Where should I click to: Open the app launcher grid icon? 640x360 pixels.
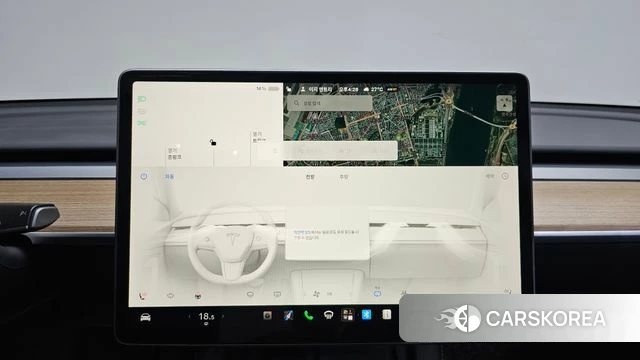click(348, 315)
